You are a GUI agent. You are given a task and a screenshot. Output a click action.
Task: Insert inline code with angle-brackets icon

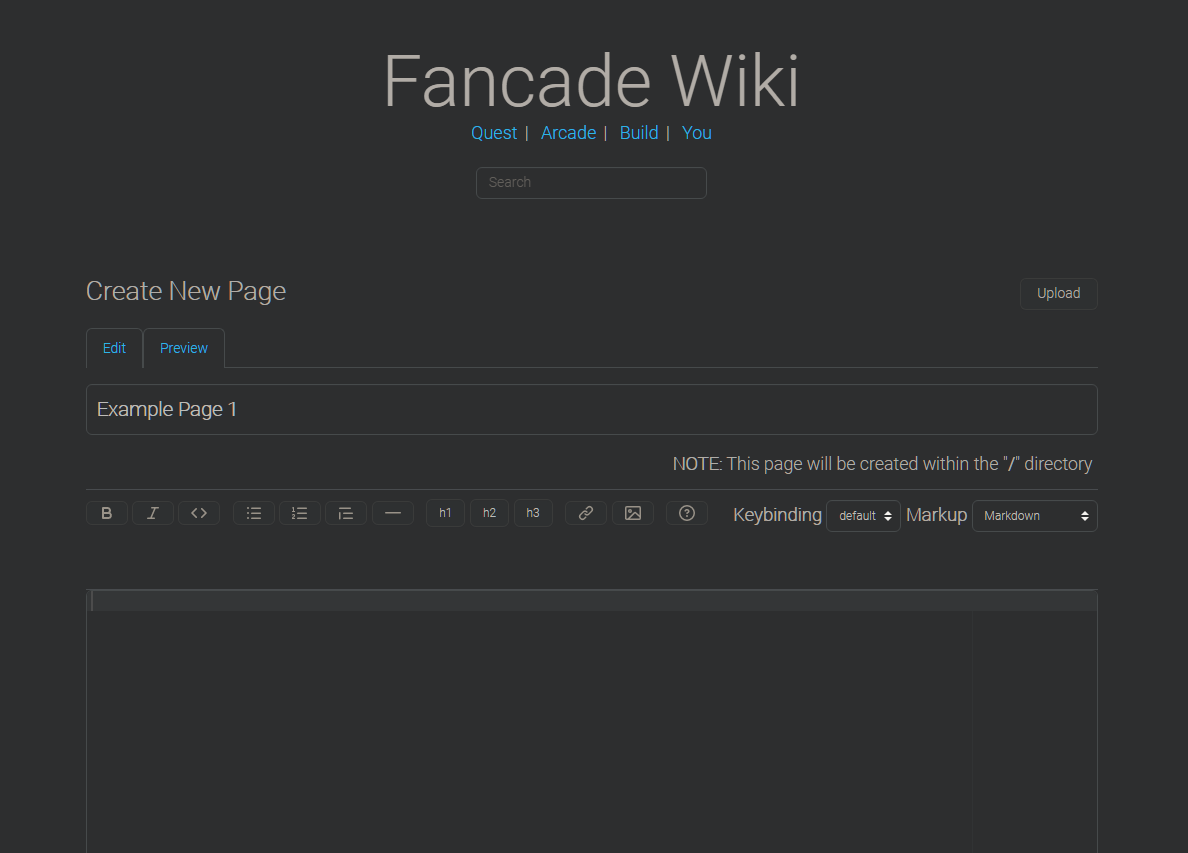(199, 513)
